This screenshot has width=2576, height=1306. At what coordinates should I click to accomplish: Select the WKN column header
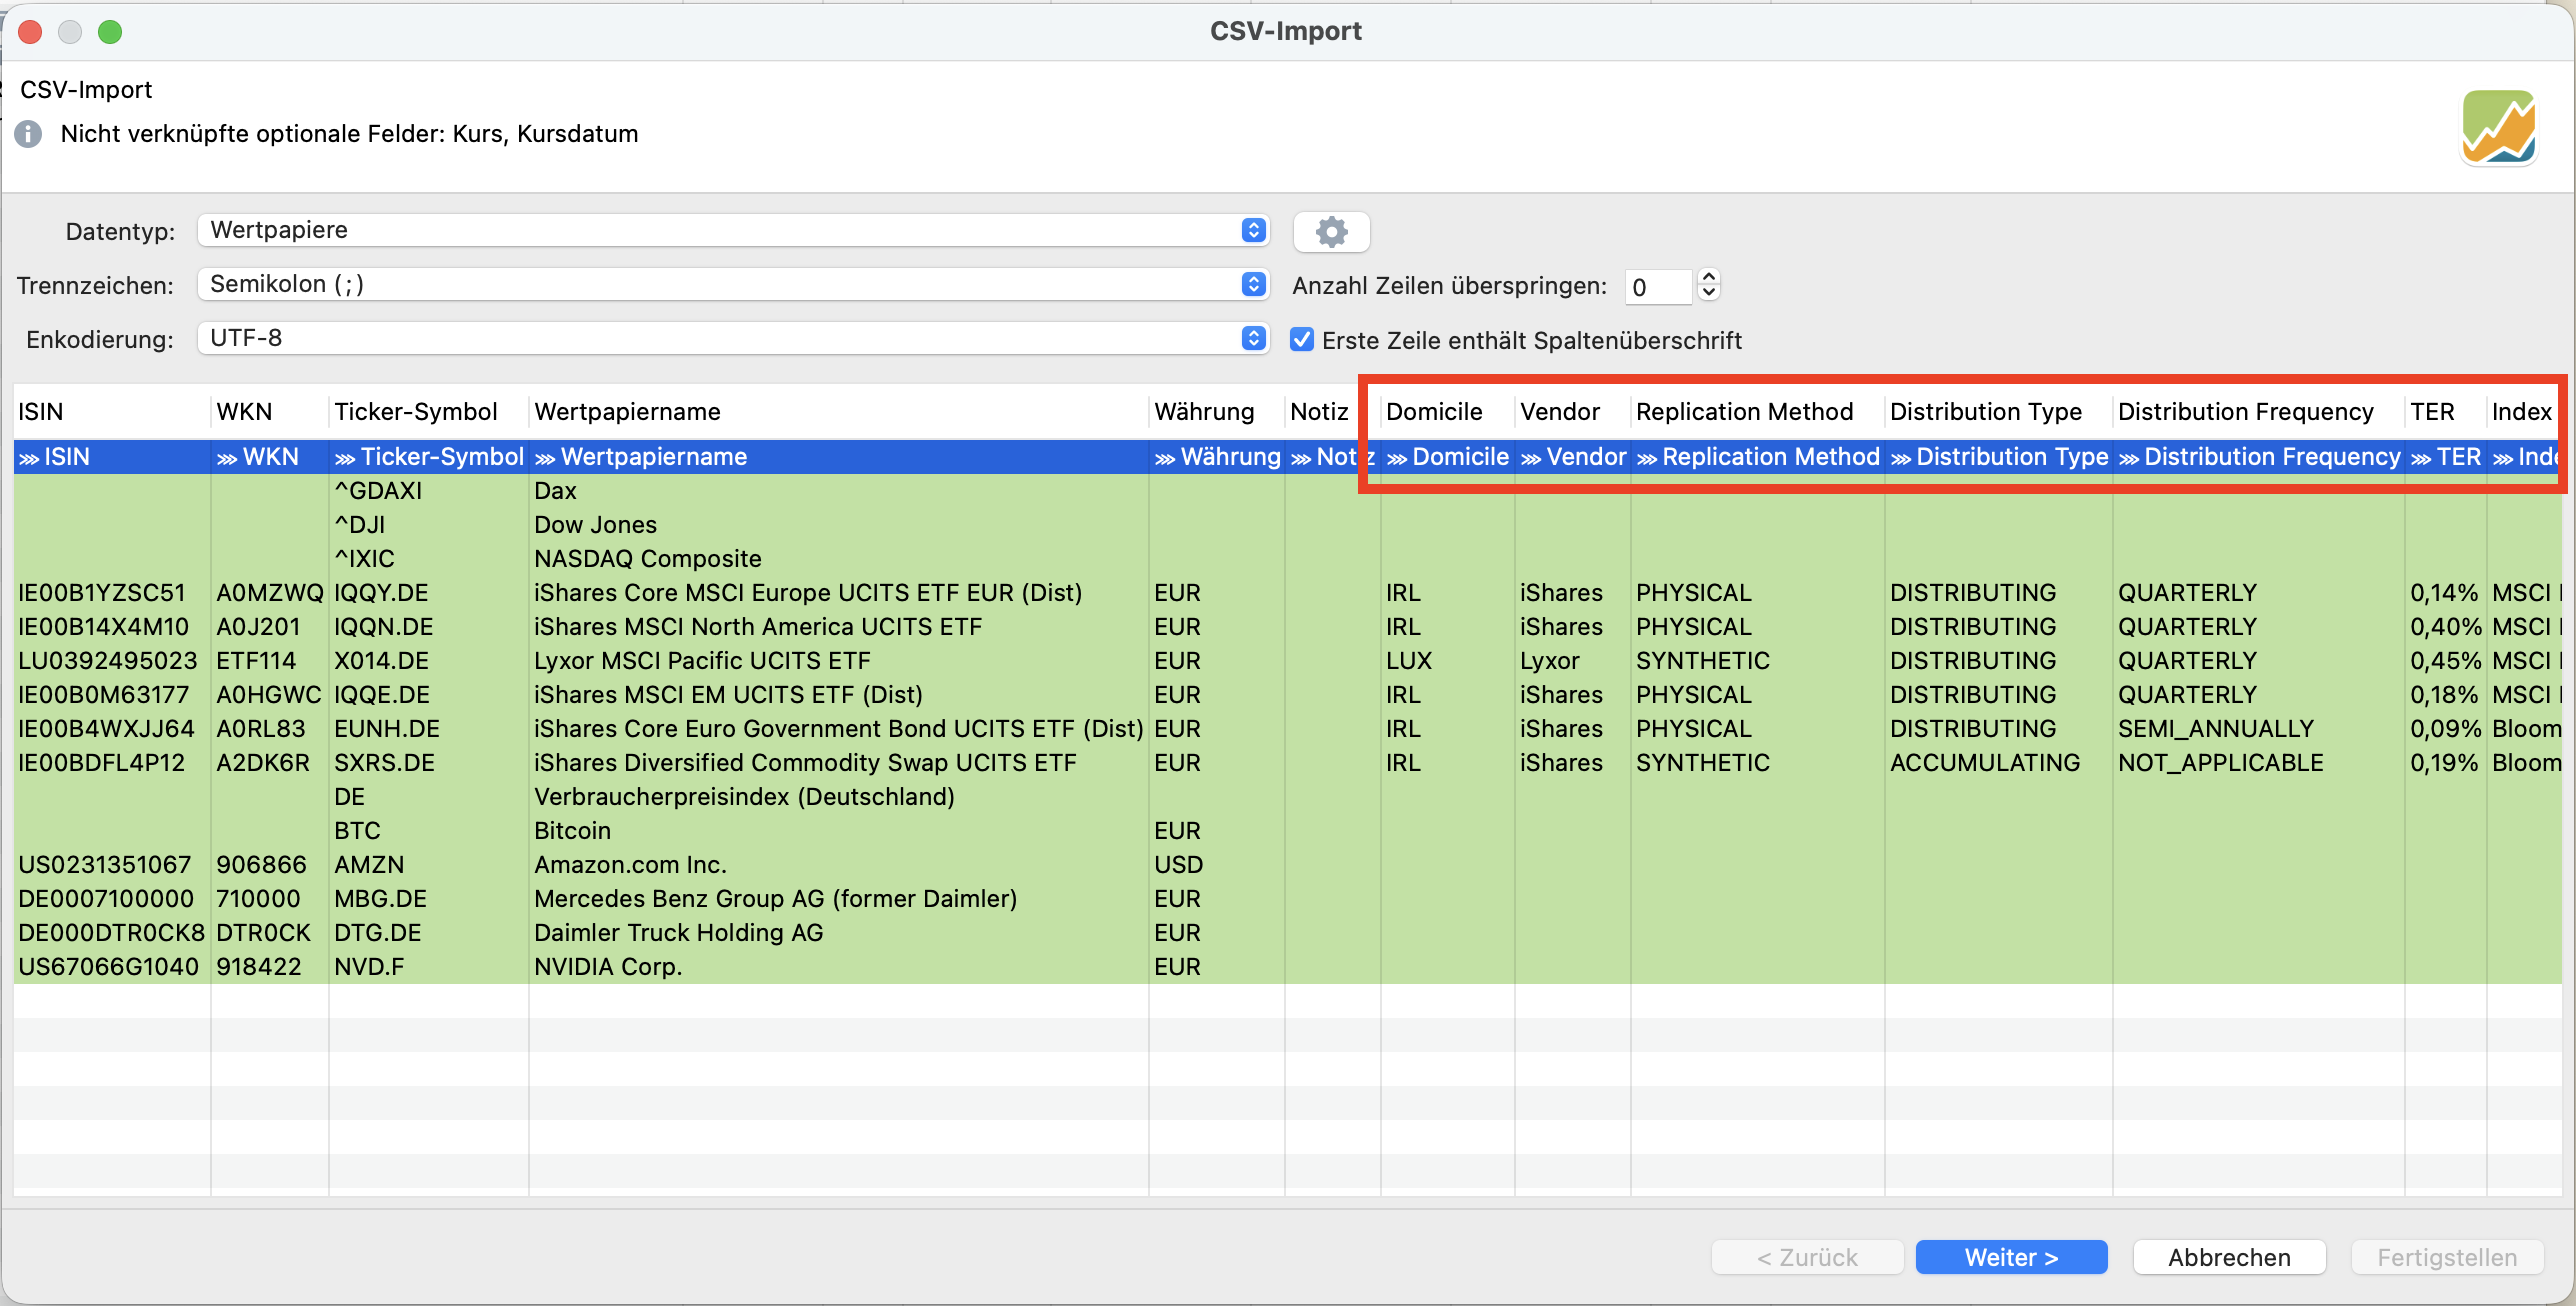pos(270,412)
